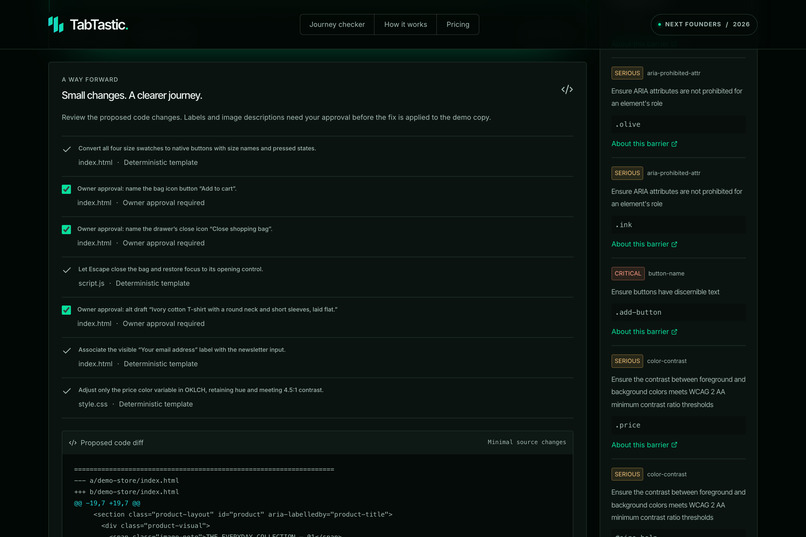806x537 pixels.
Task: Click "Small changes. A clearer journey." heading
Action: tap(132, 95)
